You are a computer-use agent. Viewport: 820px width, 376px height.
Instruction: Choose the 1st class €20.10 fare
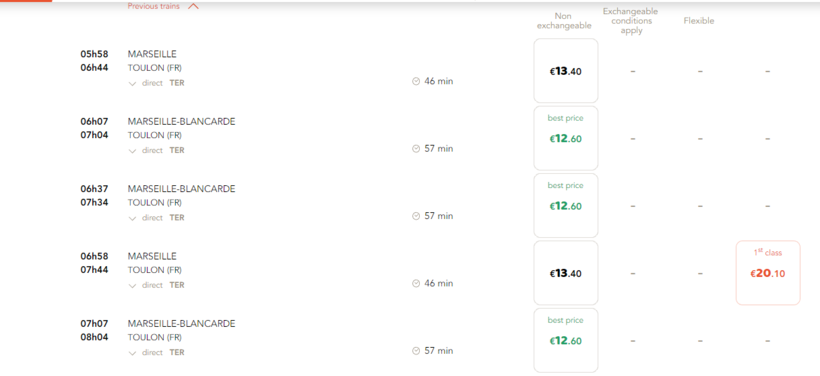768,273
